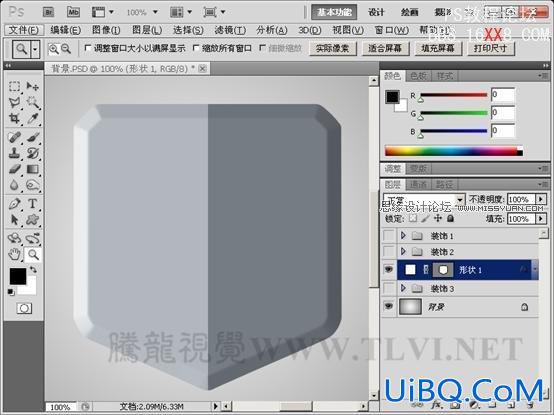Screen dimensions: 554x415
Task: Toggle visibility of 形状 1 layer
Action: [x=389, y=270]
